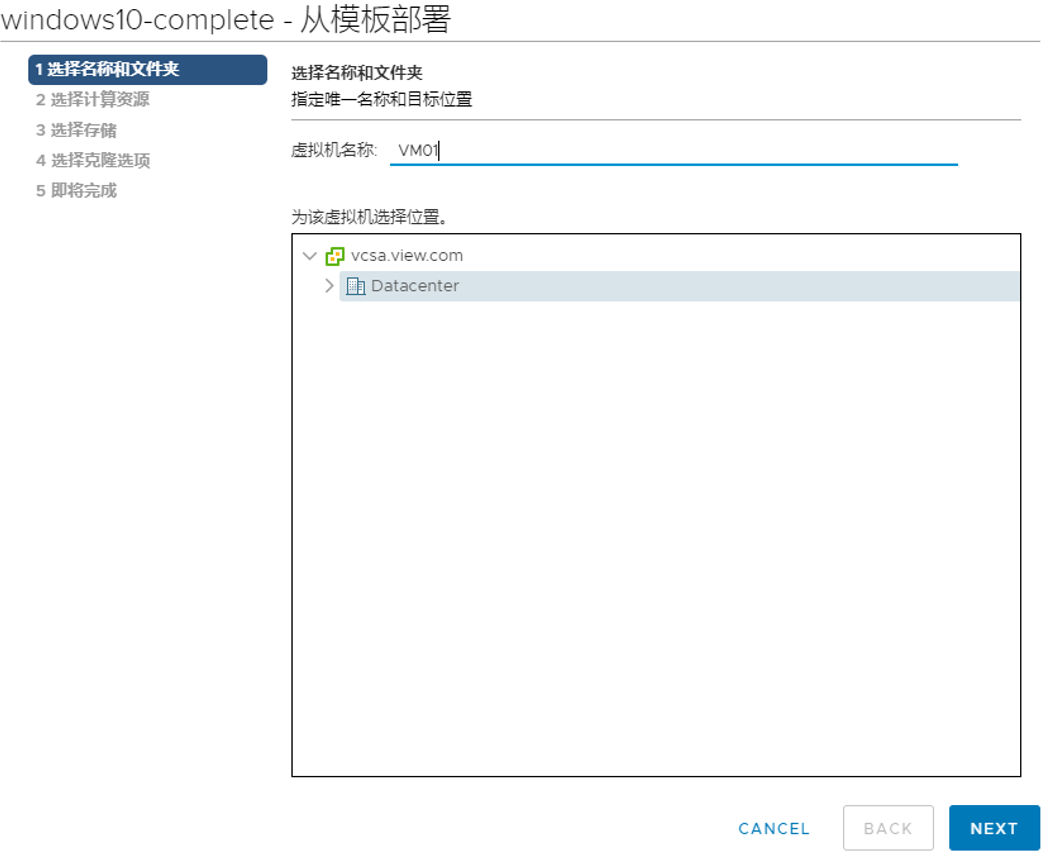Click the Datacenter building icon
This screenshot has height=856, width=1048.
(x=356, y=286)
